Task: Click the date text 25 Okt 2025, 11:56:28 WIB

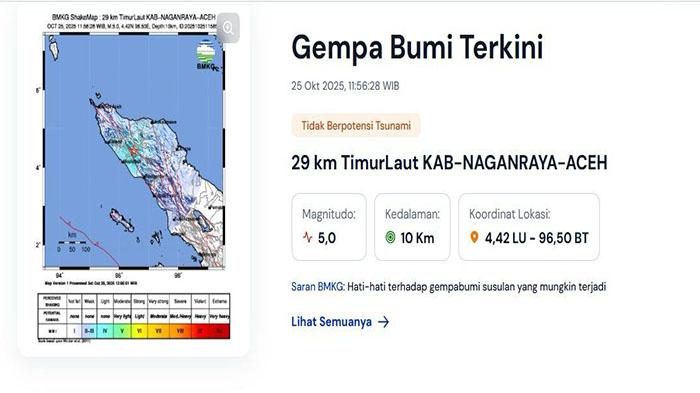Action: tap(345, 86)
